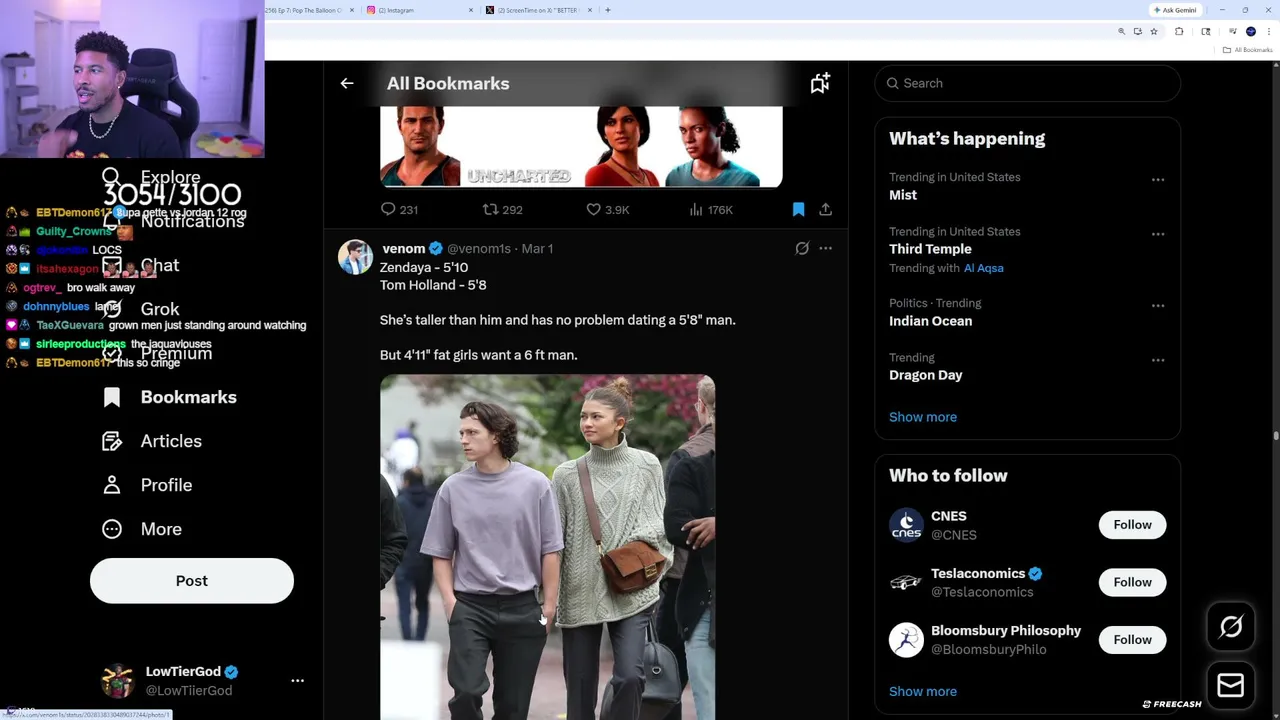Open the More sidebar menu

click(142, 529)
